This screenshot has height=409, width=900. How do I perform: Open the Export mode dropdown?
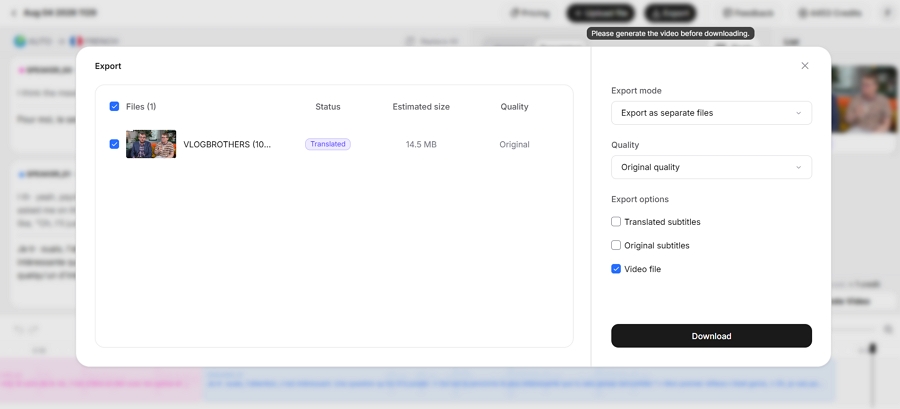711,113
